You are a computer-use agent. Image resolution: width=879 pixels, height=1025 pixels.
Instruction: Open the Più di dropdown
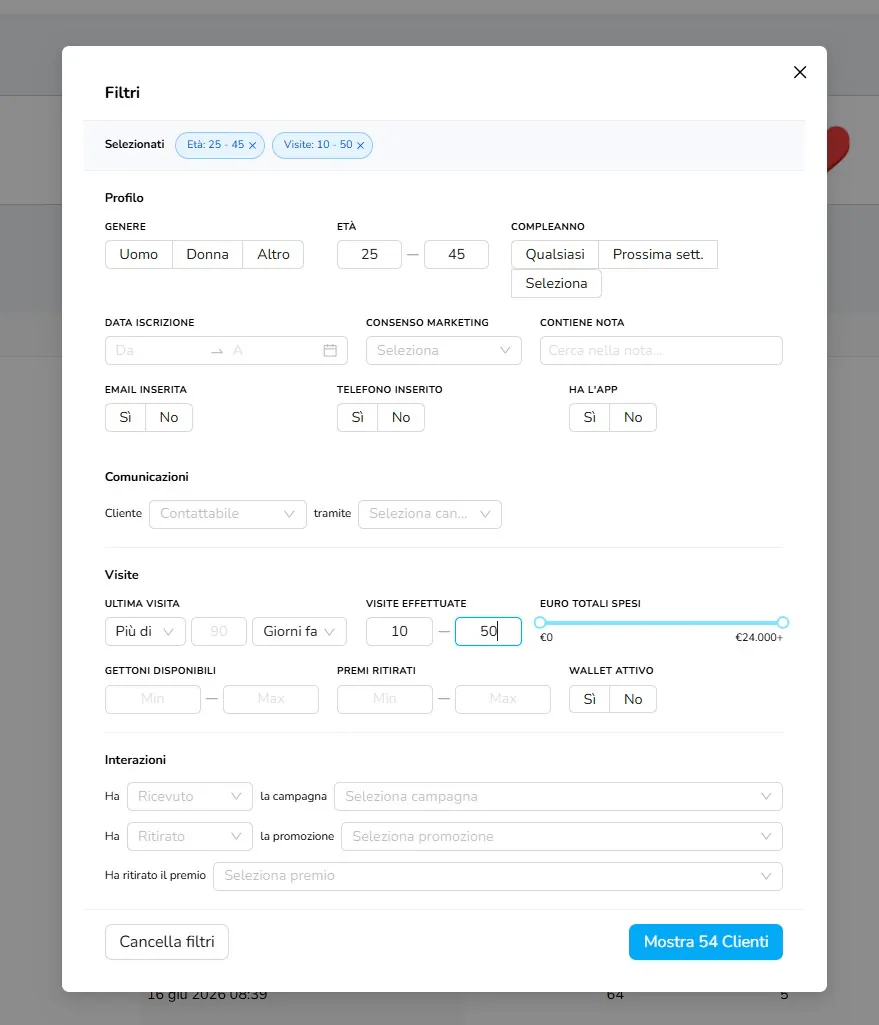pyautogui.click(x=145, y=631)
